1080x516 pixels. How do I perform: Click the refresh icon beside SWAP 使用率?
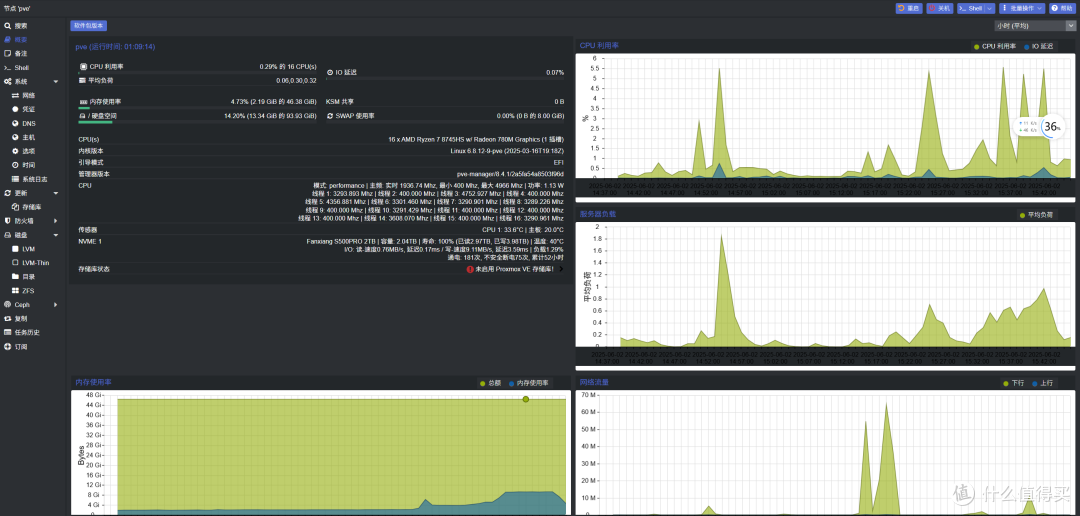tap(330, 116)
